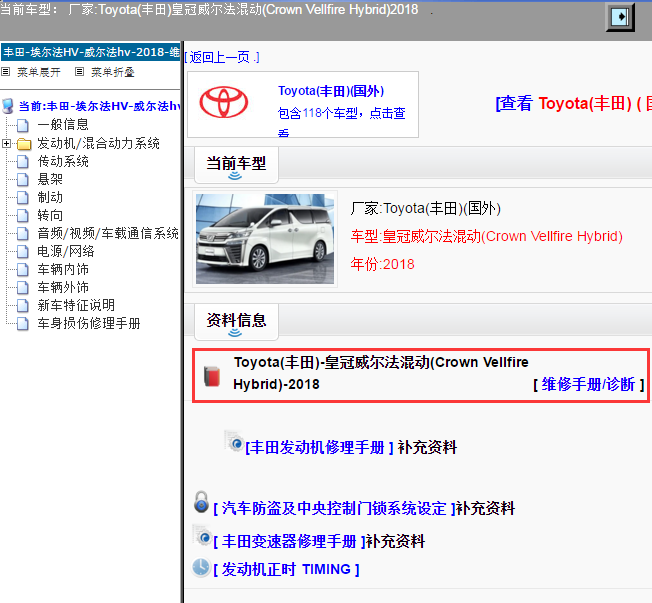
Task: Click the document icon beside 新车特征说明
Action: click(x=23, y=306)
